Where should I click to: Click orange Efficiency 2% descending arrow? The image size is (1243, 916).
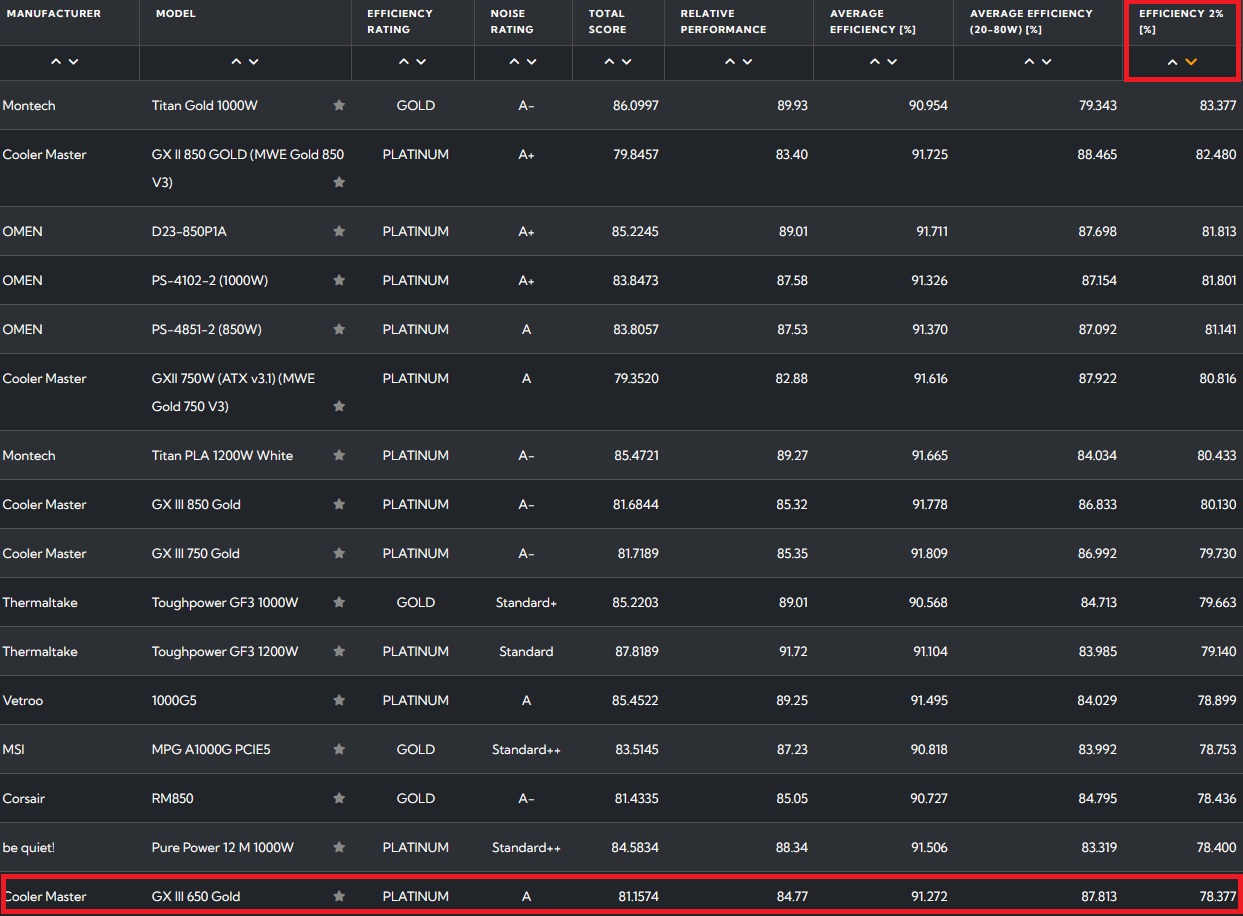(1190, 62)
